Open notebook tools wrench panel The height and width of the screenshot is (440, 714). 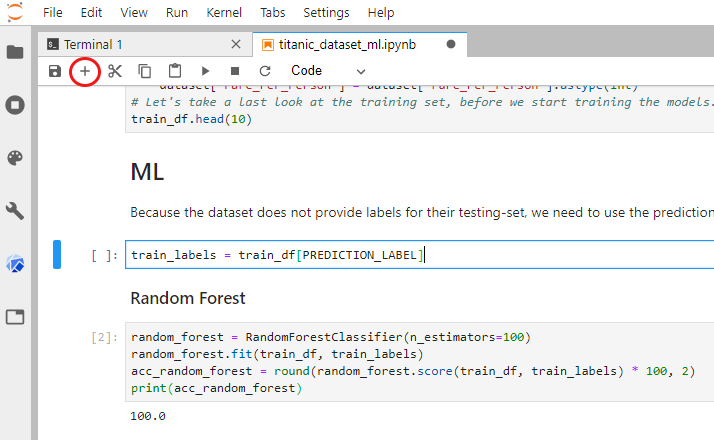[x=15, y=211]
